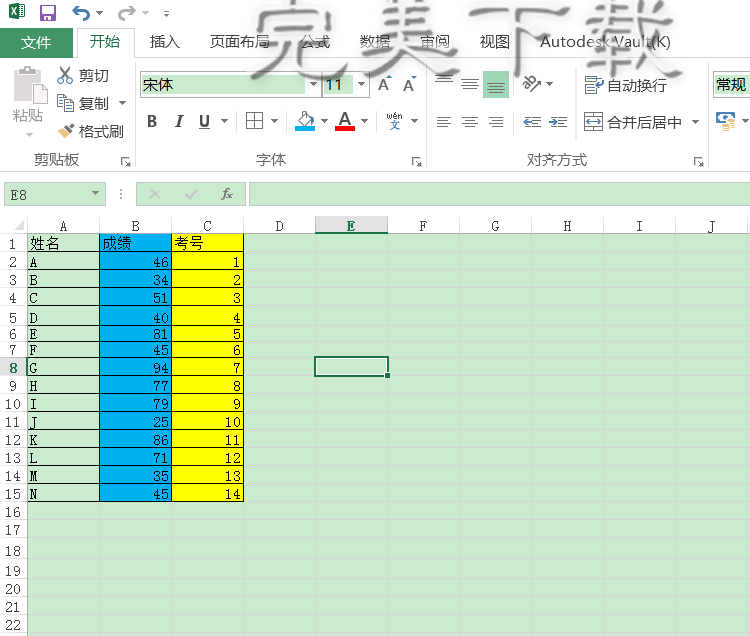Open the 剪贴板 clipboard dialog launcher
The height and width of the screenshot is (636, 750).
click(126, 162)
